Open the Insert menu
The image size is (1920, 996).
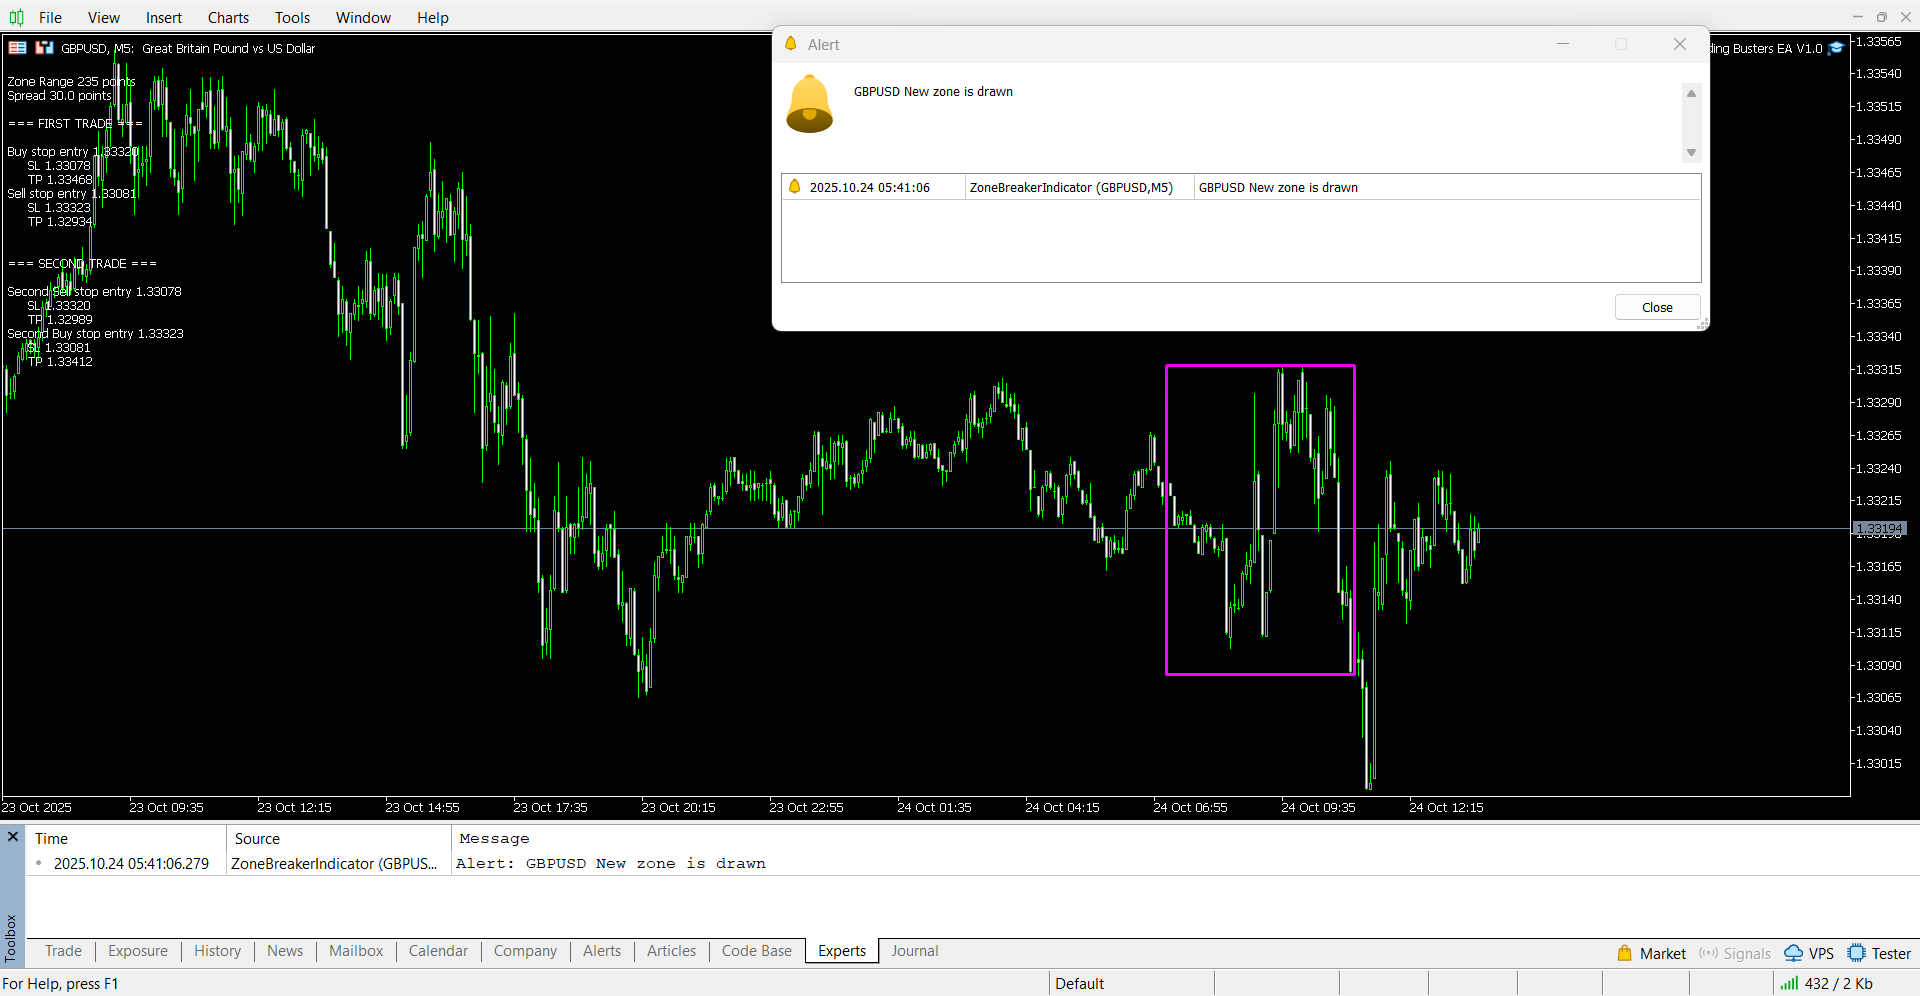pyautogui.click(x=163, y=17)
